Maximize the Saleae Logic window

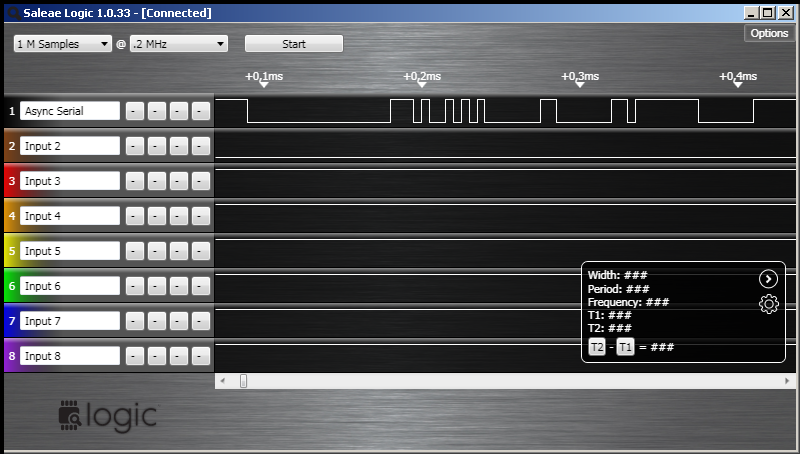(x=767, y=13)
